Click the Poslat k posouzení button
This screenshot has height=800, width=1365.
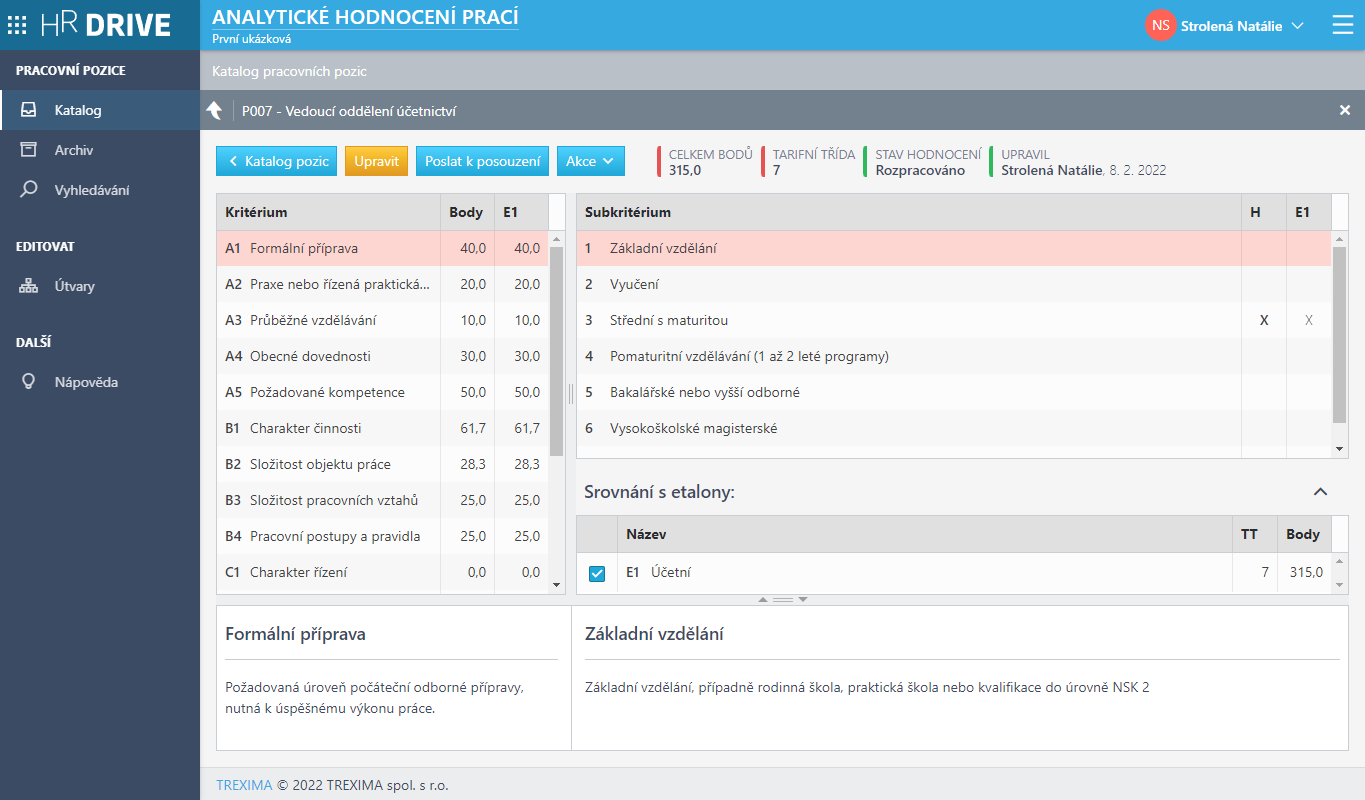(x=482, y=161)
